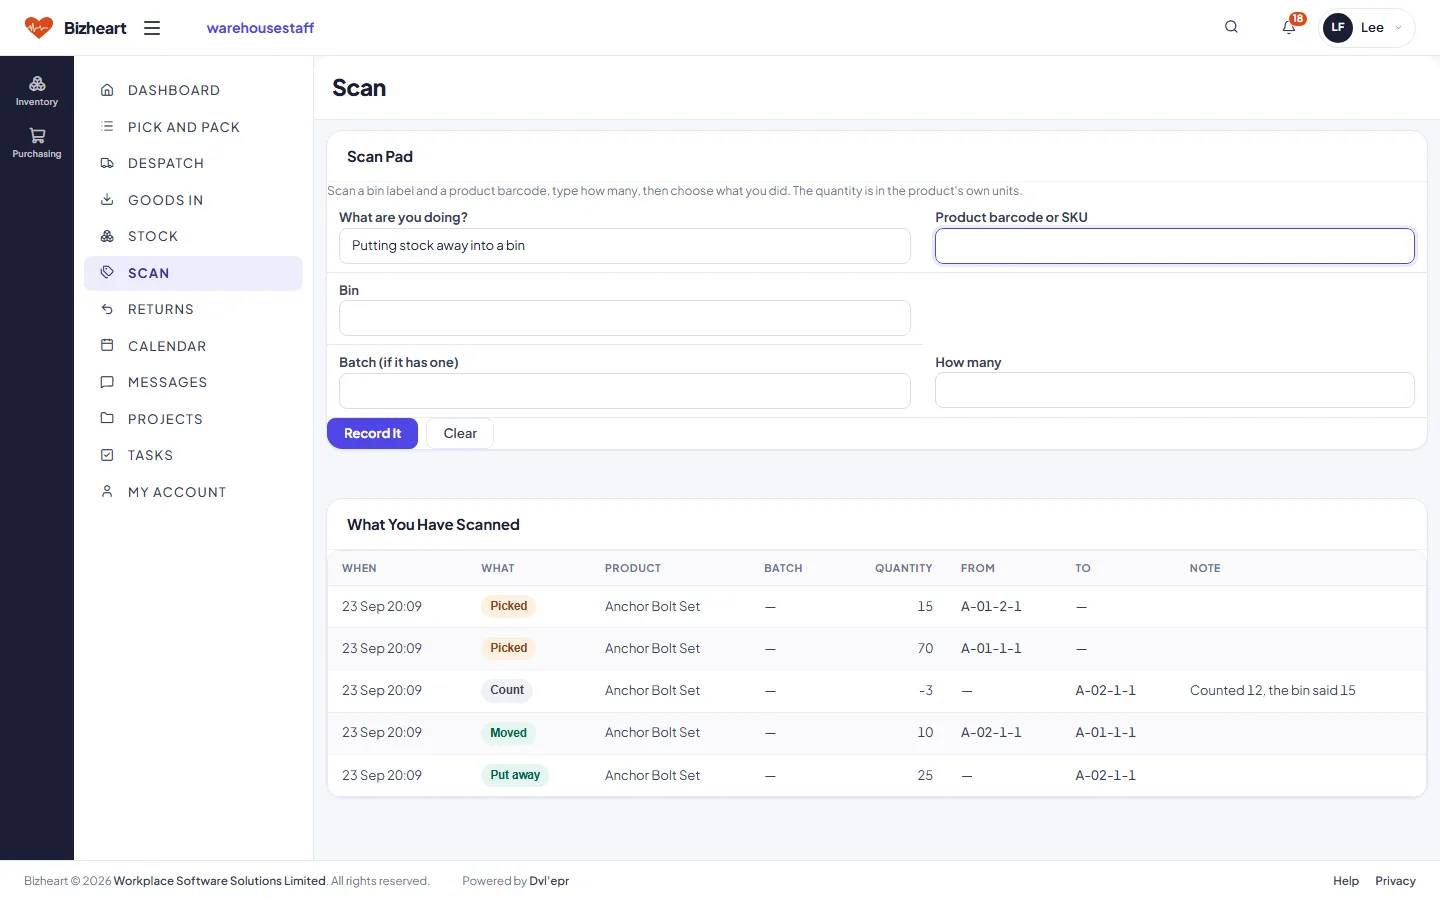Click the Clear button

(x=460, y=433)
